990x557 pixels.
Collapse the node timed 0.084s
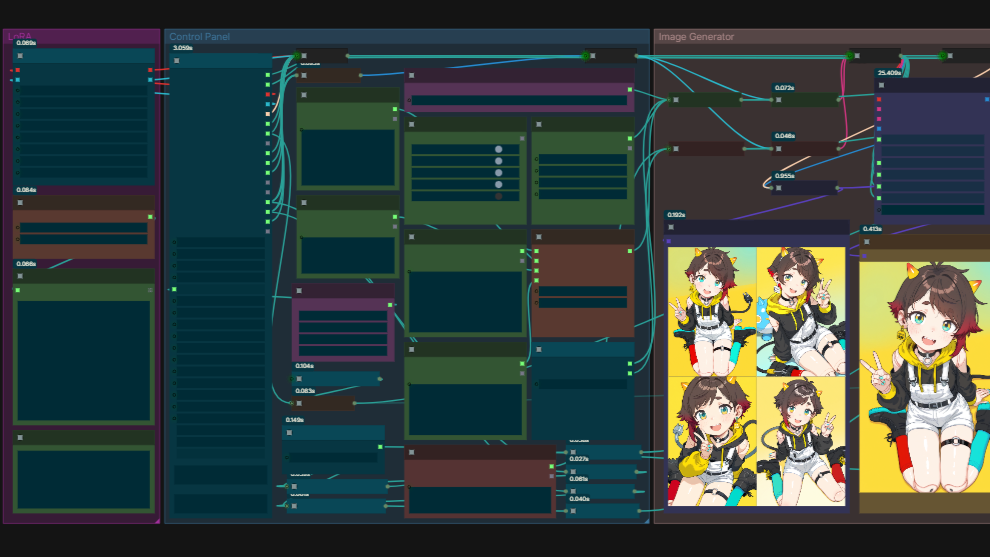(x=20, y=203)
